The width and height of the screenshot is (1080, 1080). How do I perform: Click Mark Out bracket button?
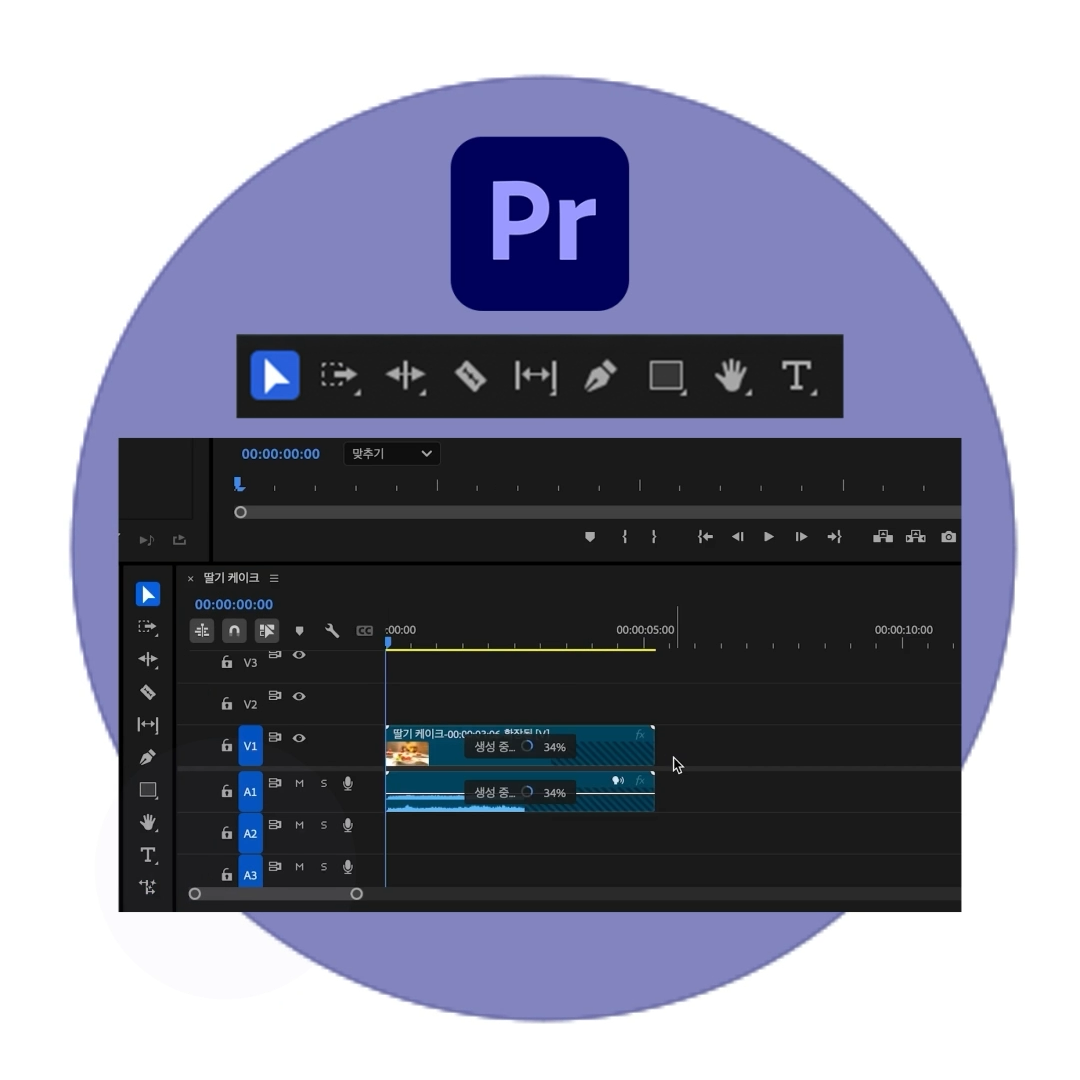(654, 537)
